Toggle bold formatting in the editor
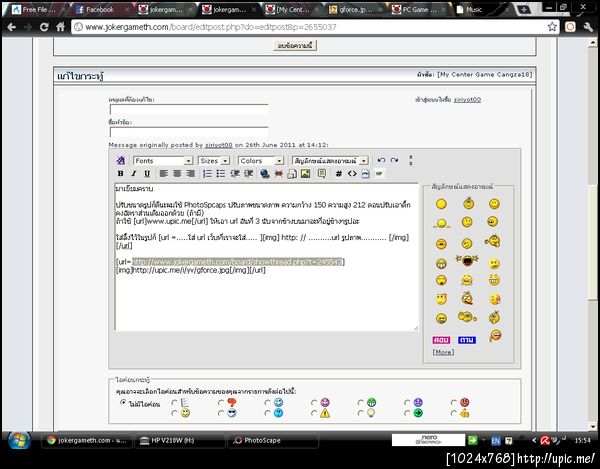 [x=121, y=174]
